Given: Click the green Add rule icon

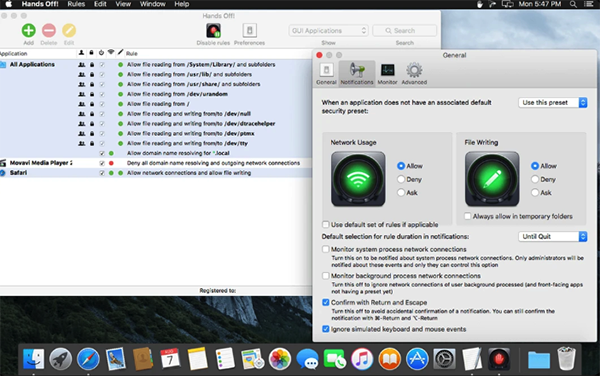Looking at the screenshot, I should click(29, 30).
